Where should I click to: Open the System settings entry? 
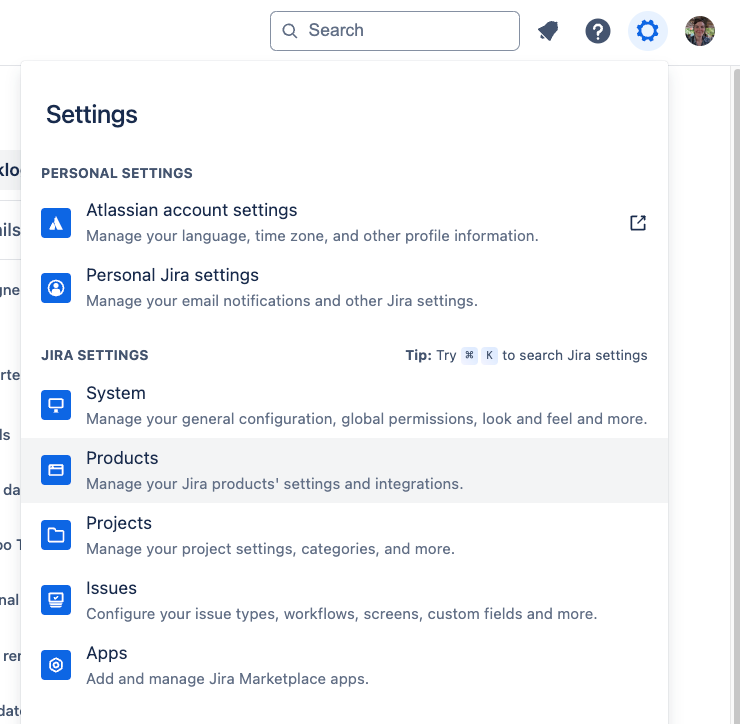[345, 405]
